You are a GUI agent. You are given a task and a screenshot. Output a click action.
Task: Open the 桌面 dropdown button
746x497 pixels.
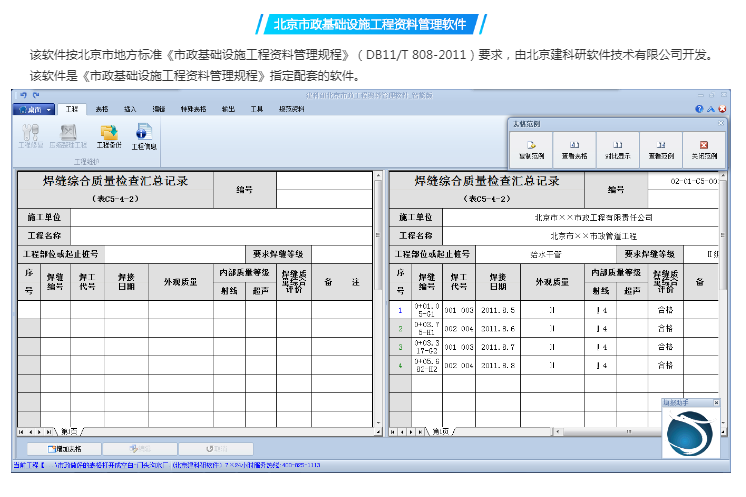click(34, 109)
